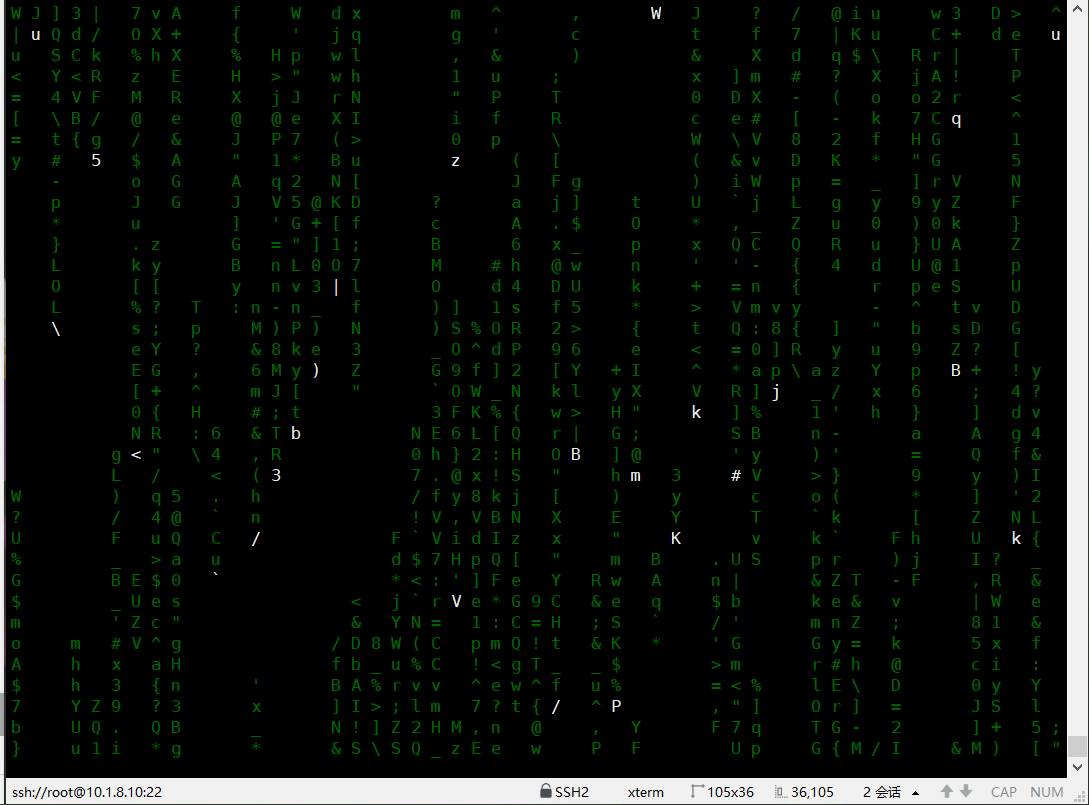The height and width of the screenshot is (805, 1089).
Task: Click the terminal vertical scrollbar thumb
Action: click(x=1077, y=746)
